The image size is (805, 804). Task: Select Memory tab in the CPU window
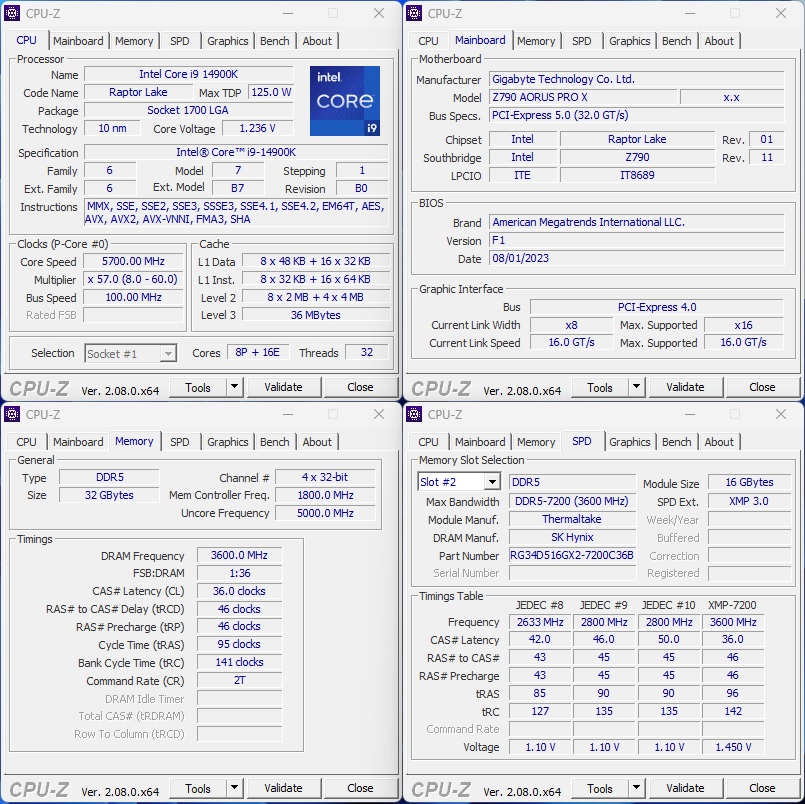134,41
